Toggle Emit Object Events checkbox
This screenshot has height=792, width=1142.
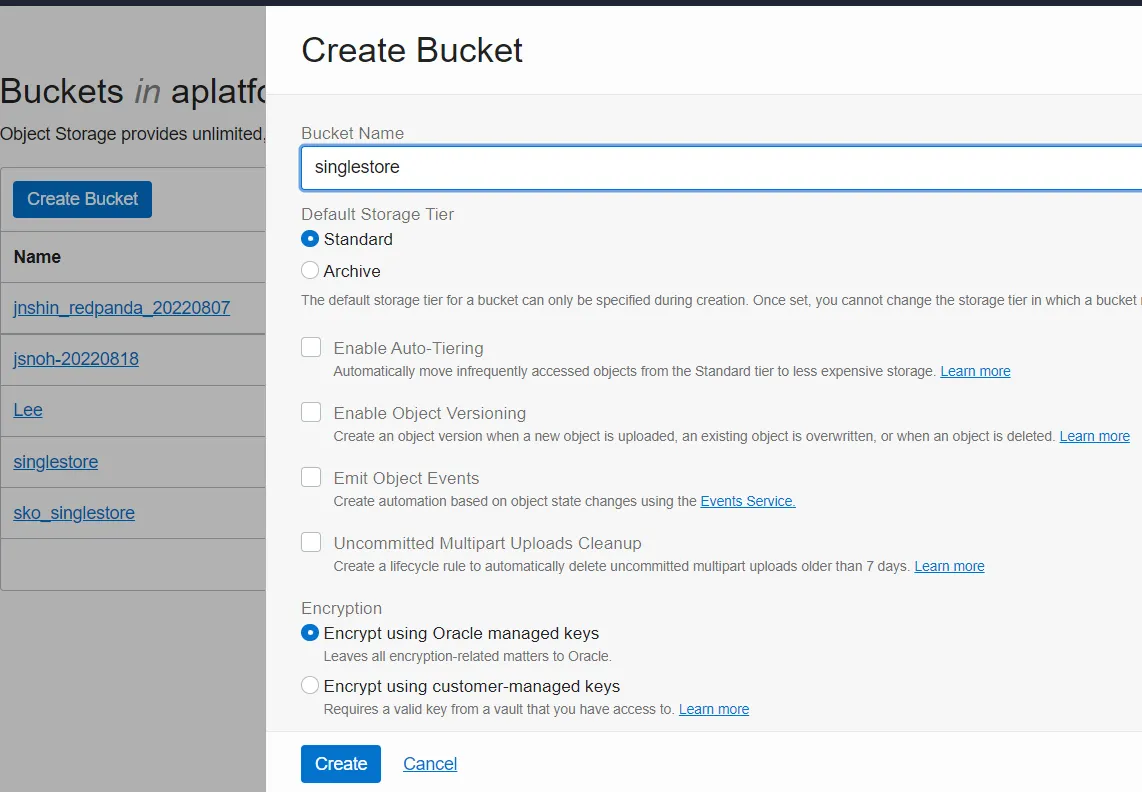click(x=312, y=478)
